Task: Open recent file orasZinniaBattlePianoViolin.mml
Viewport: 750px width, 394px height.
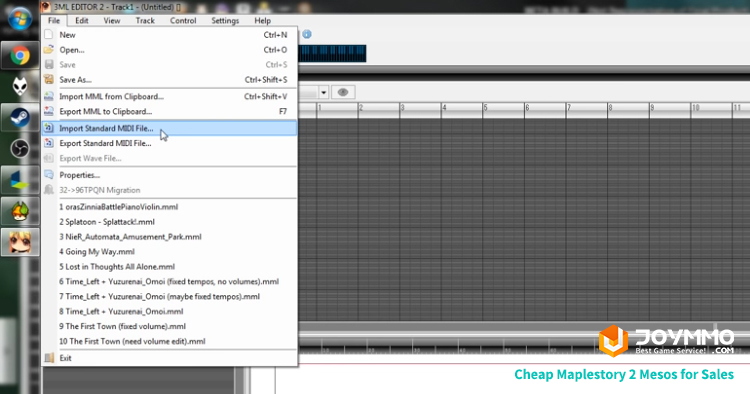Action: tap(170, 207)
